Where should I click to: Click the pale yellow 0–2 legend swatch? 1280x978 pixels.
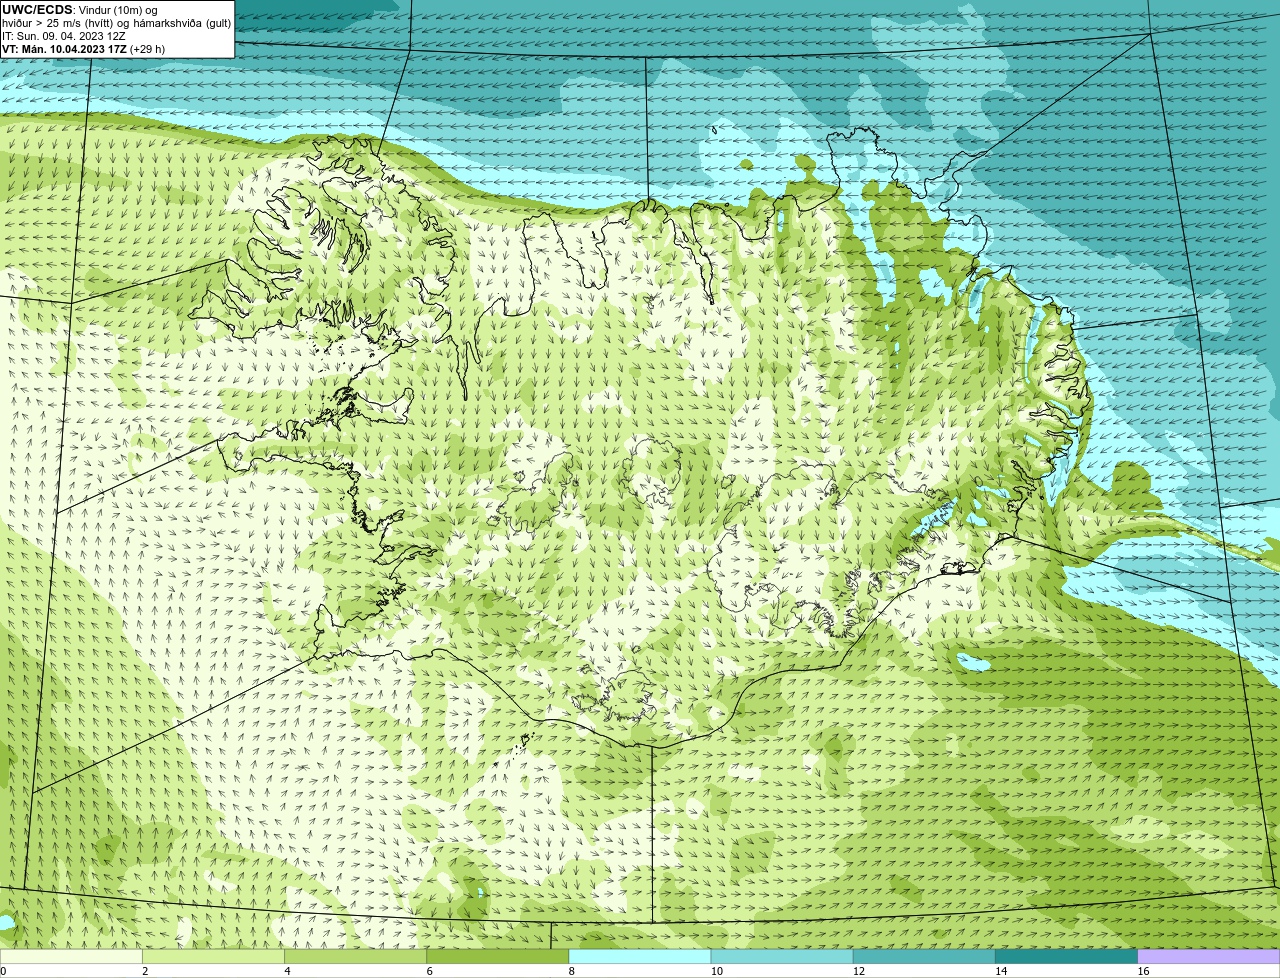point(72,956)
